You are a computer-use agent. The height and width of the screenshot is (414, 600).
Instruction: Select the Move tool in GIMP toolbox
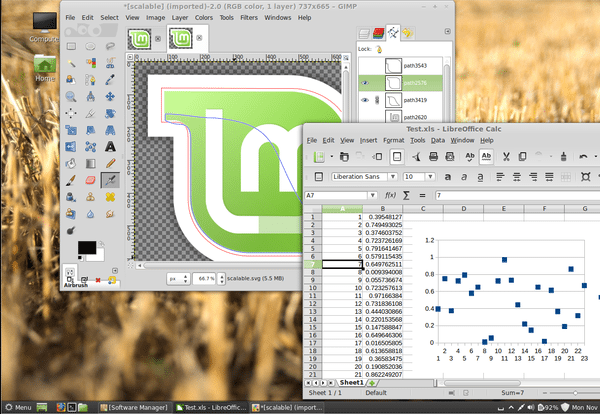(x=110, y=96)
